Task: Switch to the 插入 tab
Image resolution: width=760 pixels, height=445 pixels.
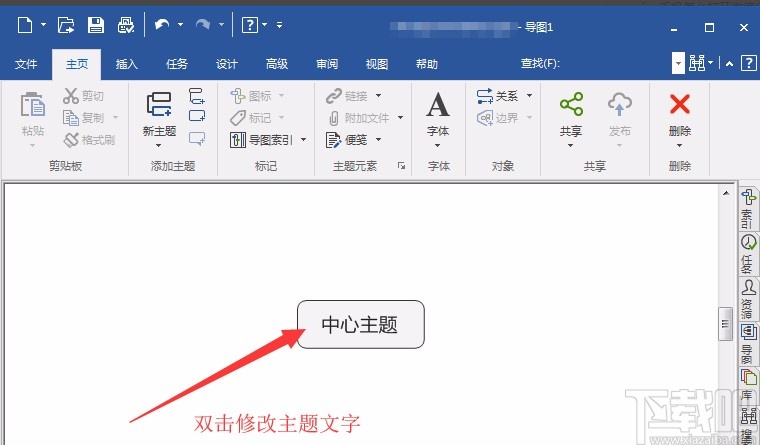Action: point(127,64)
